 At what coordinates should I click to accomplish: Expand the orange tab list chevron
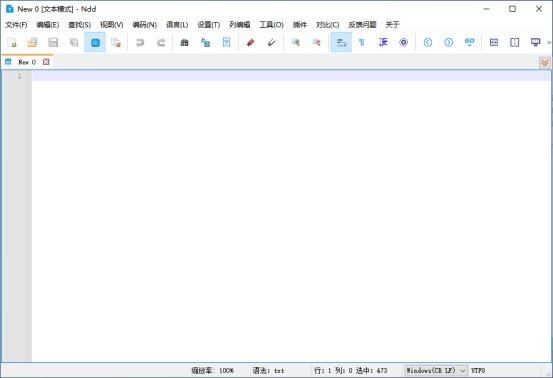click(x=545, y=63)
